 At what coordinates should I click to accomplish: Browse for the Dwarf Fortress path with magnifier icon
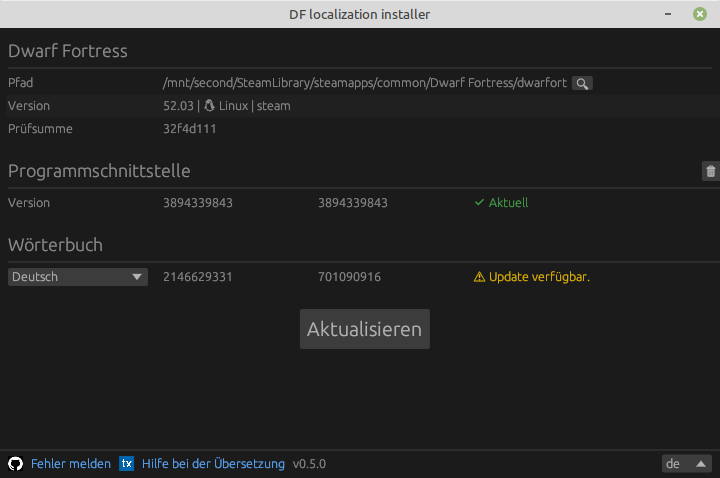582,83
